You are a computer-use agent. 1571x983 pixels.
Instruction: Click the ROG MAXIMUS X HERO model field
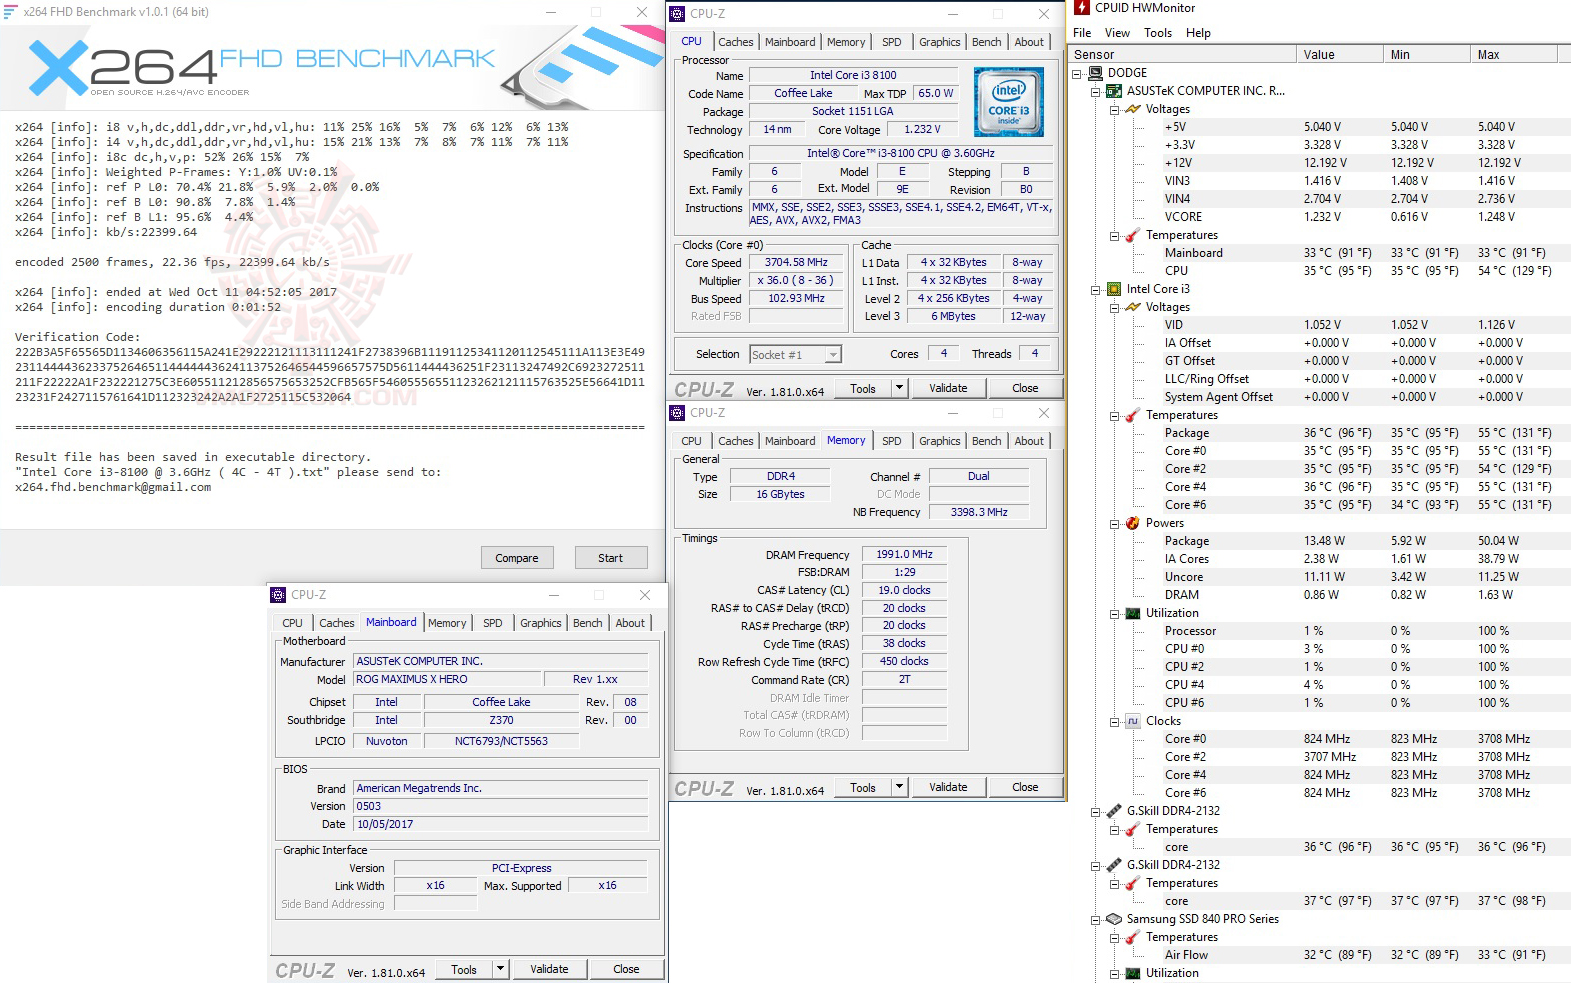pyautogui.click(x=449, y=679)
